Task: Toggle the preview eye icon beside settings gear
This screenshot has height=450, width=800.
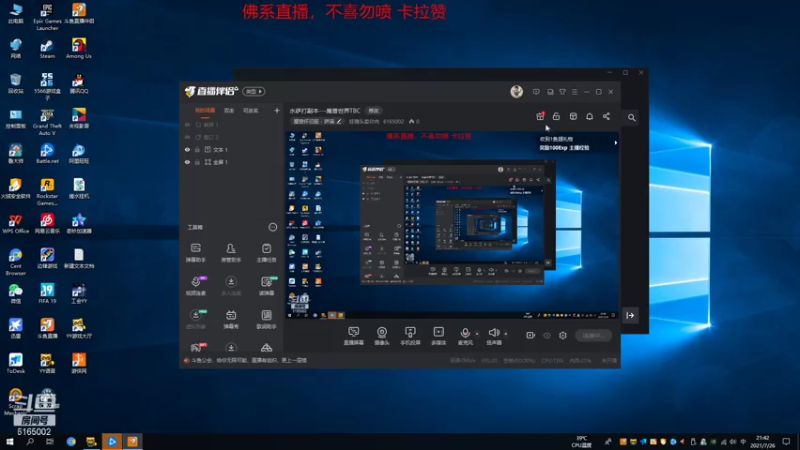Action: [x=547, y=335]
